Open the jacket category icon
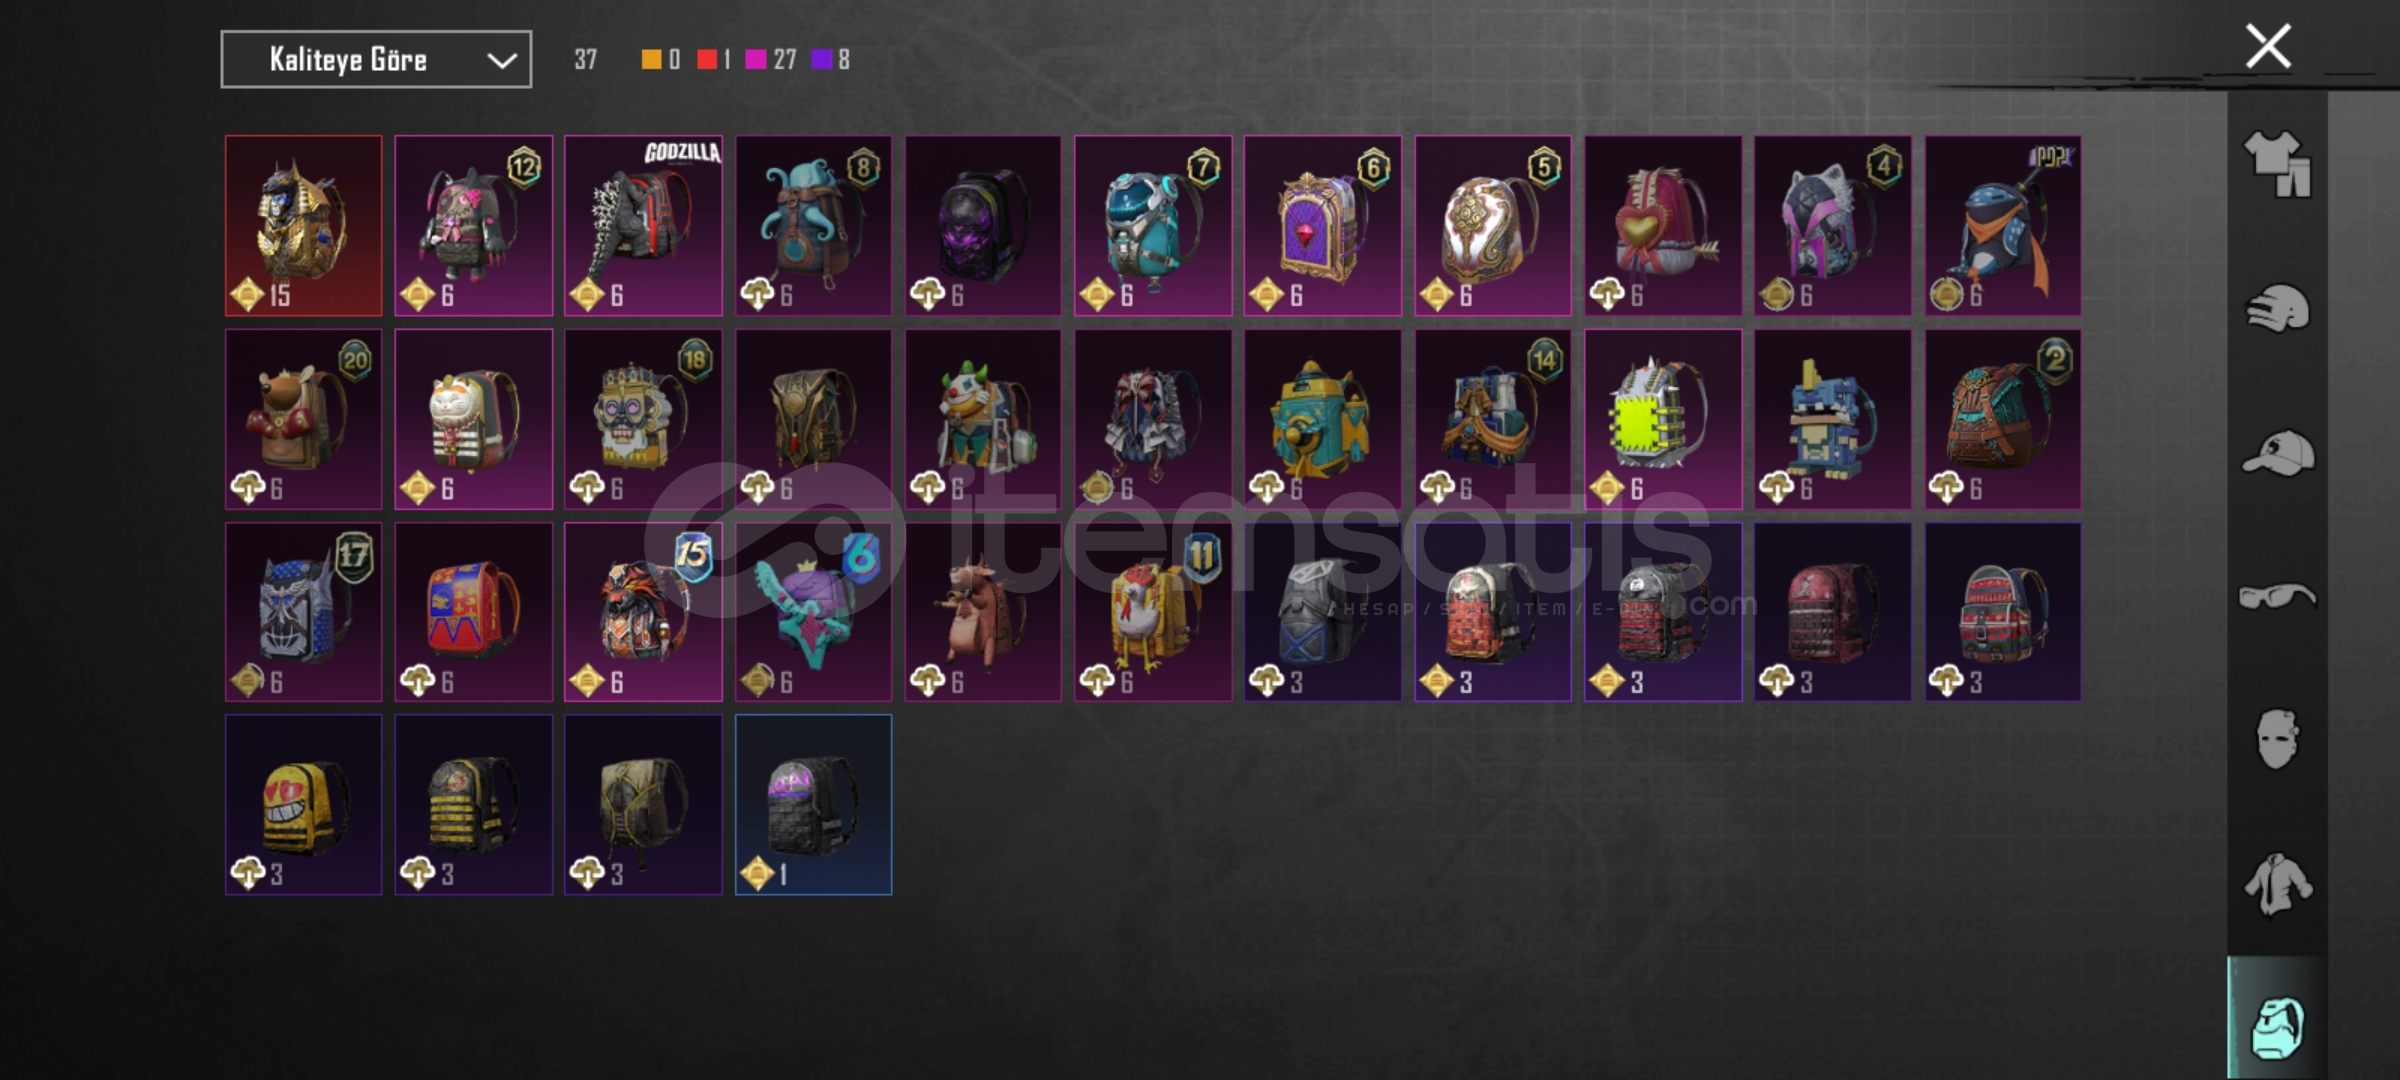This screenshot has width=2400, height=1080. (x=2277, y=884)
